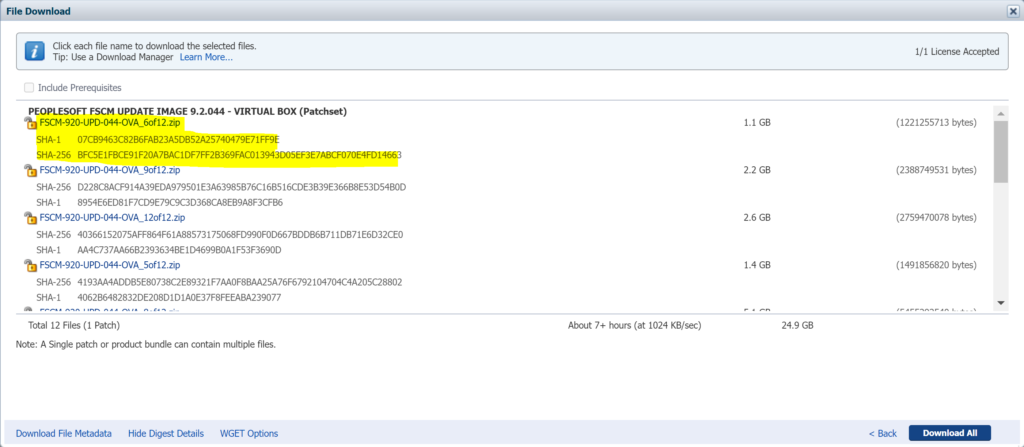Click lock icon beside FSCM-920-UPD-044-OVA_5of12.zip

30,266
